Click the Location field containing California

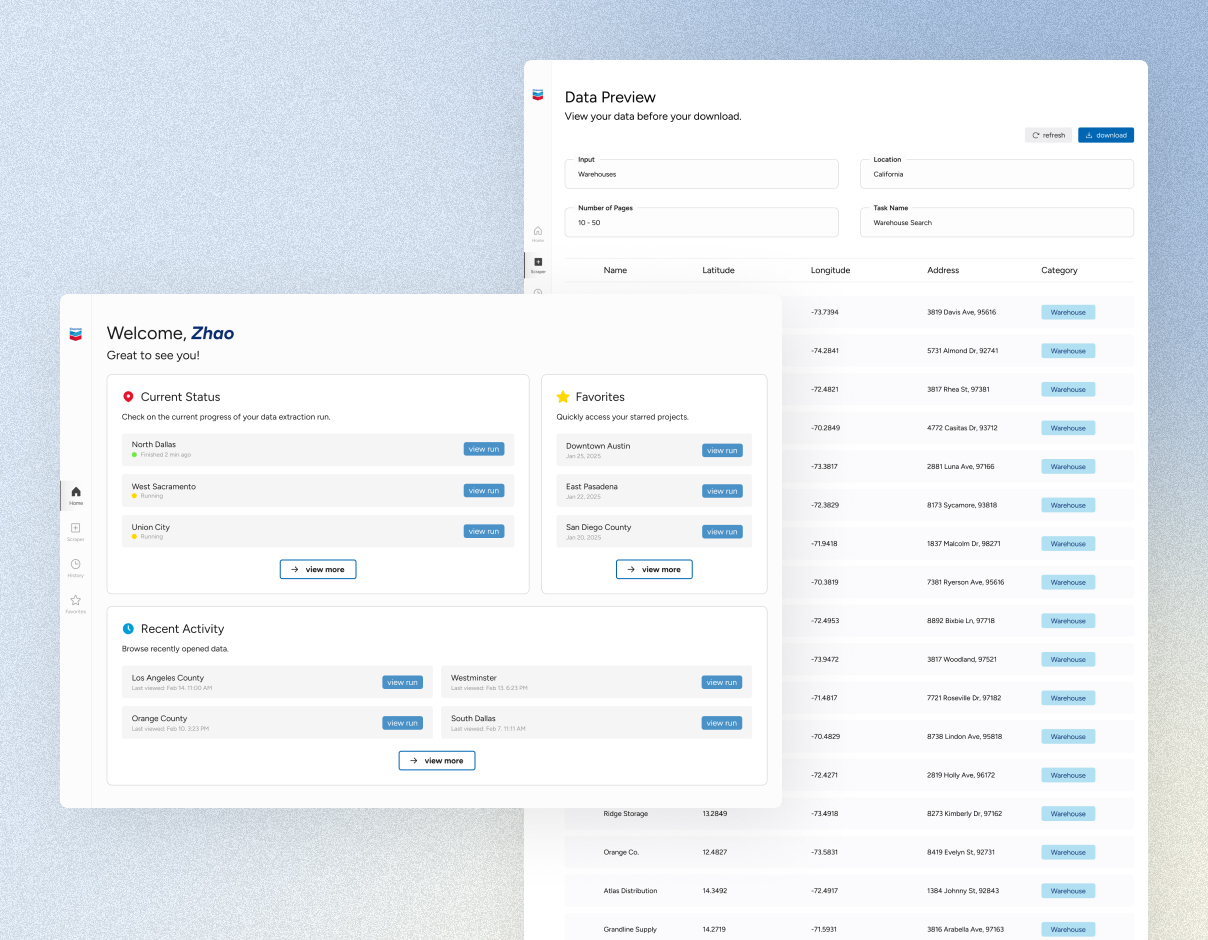pyautogui.click(x=997, y=174)
